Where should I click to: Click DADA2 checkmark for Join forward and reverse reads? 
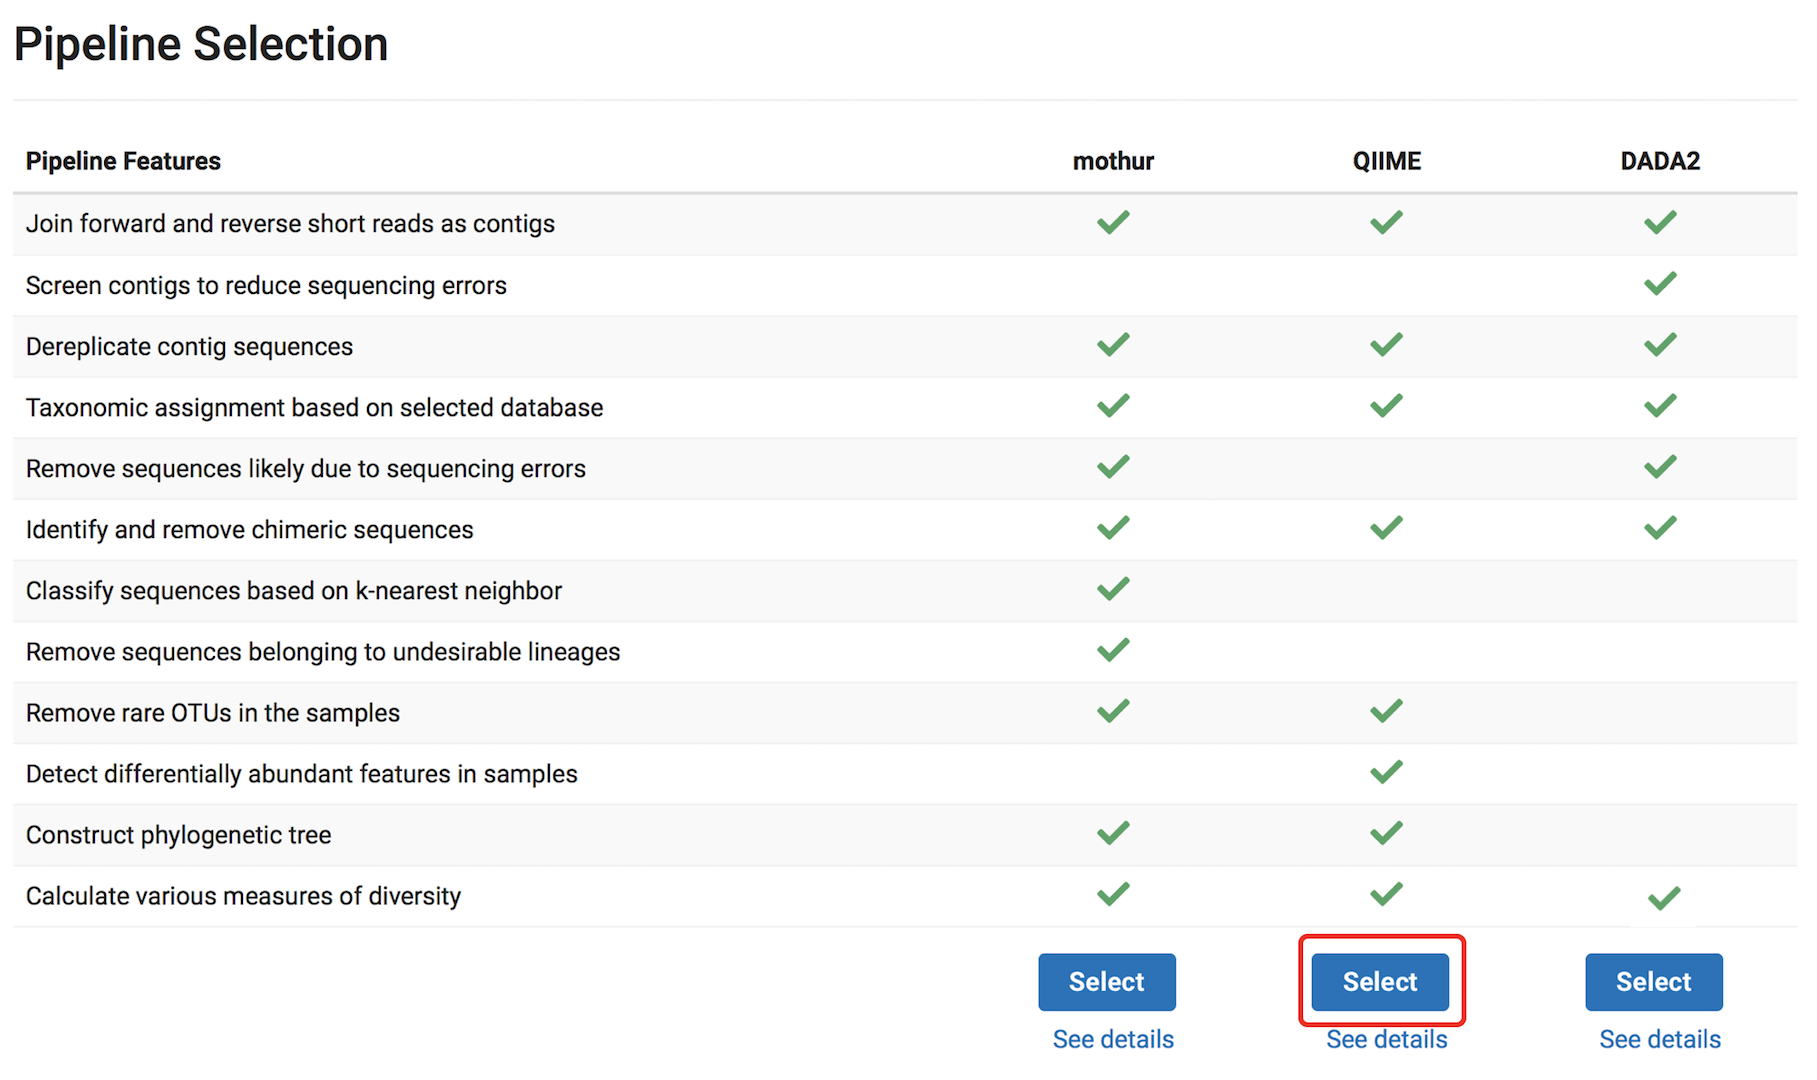pos(1660,222)
